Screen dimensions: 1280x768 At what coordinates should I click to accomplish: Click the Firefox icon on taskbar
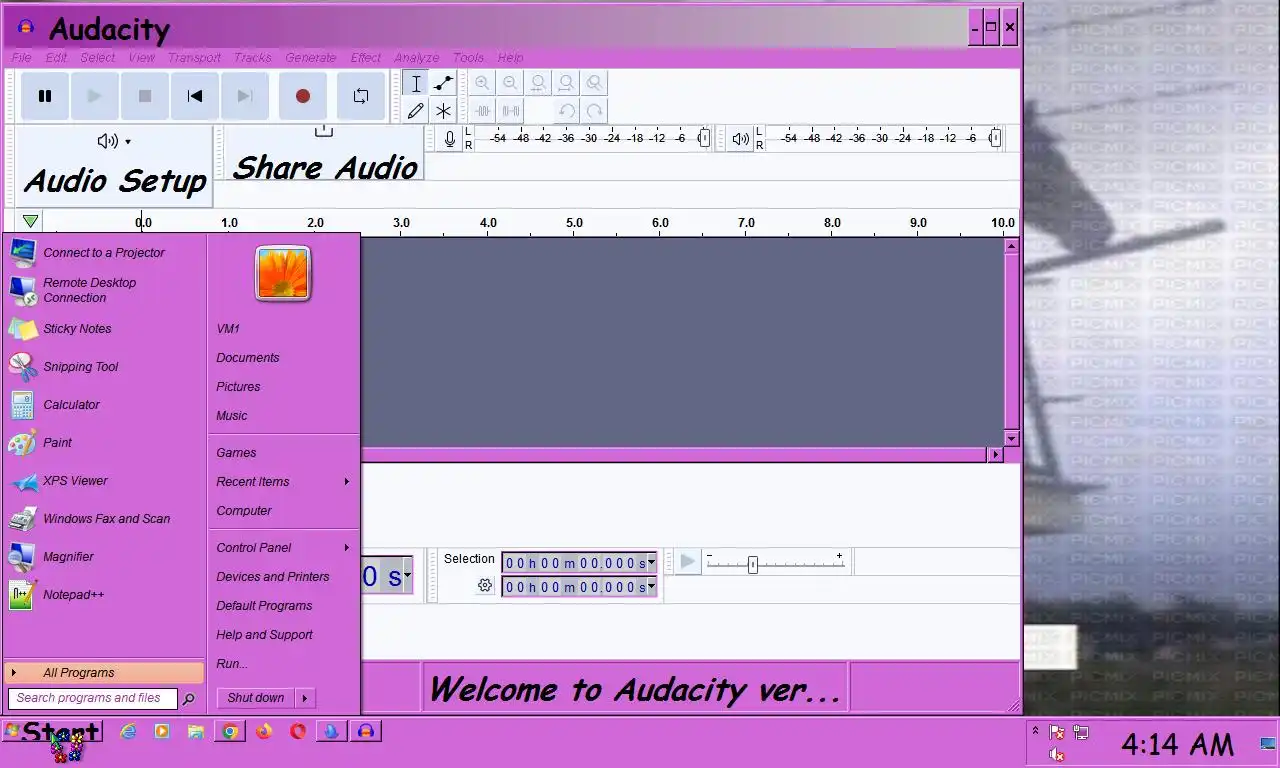click(x=264, y=732)
